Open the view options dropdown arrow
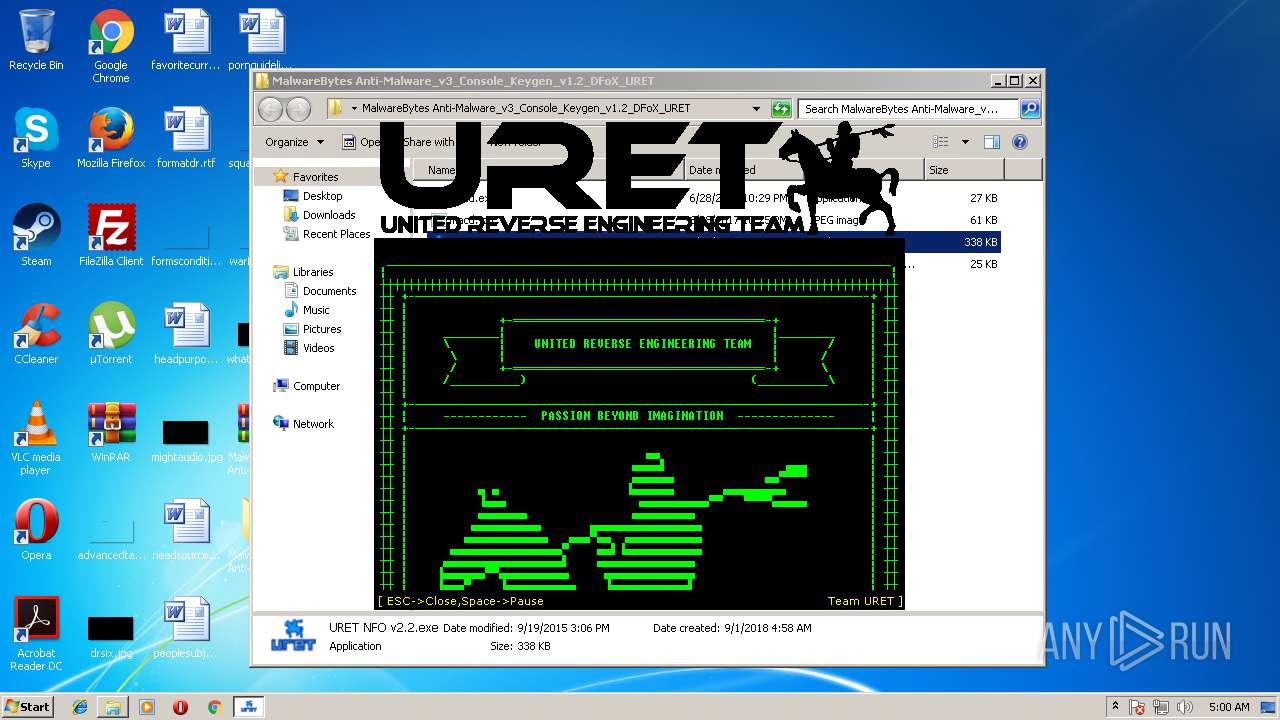Image resolution: width=1280 pixels, height=720 pixels. click(x=965, y=142)
